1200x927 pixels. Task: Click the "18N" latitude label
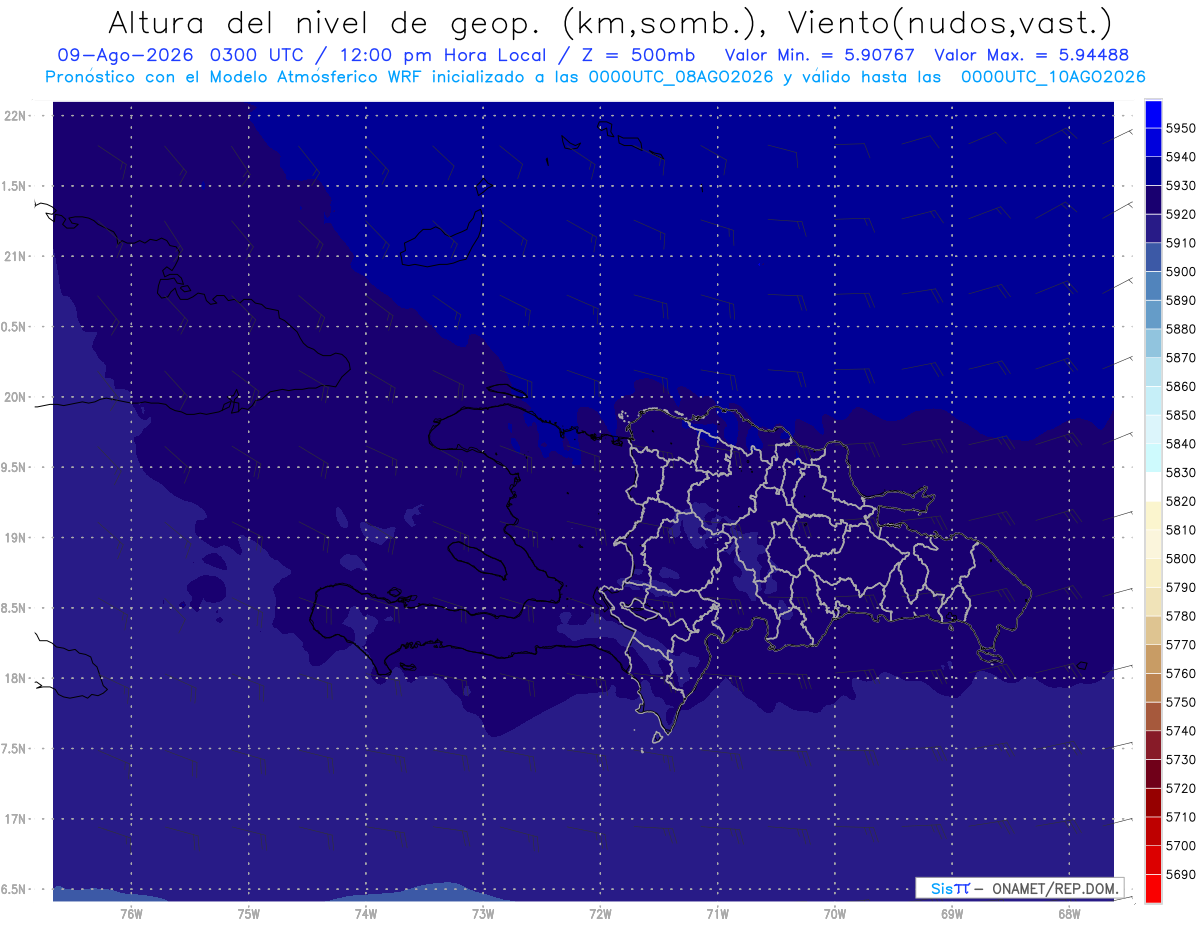(x=14, y=678)
